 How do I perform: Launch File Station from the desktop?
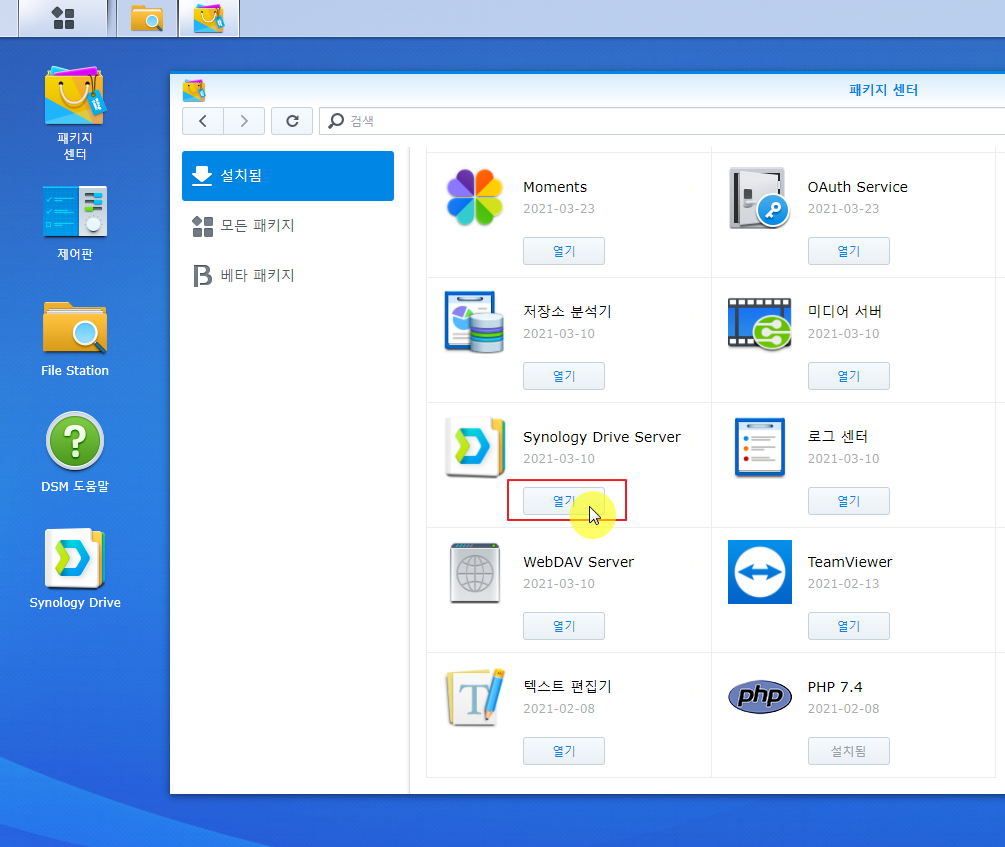click(75, 339)
